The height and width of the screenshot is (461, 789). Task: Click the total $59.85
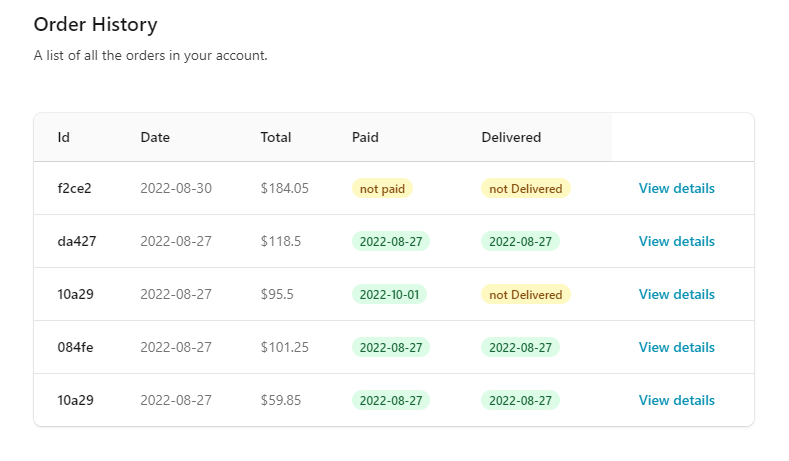point(280,400)
